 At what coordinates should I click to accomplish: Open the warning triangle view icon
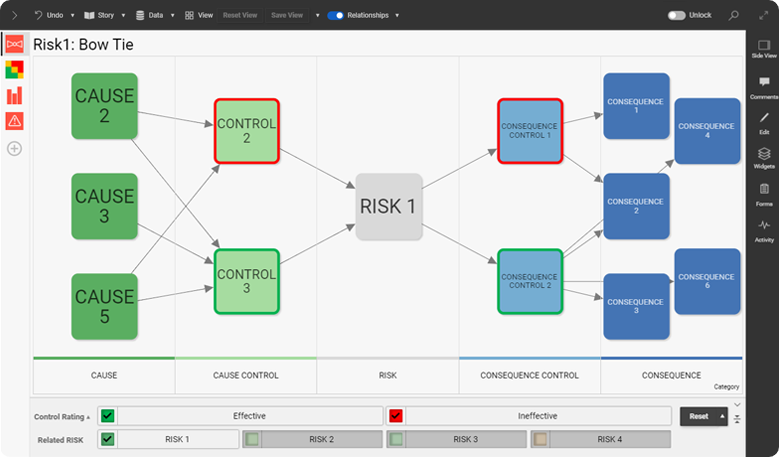click(14, 121)
